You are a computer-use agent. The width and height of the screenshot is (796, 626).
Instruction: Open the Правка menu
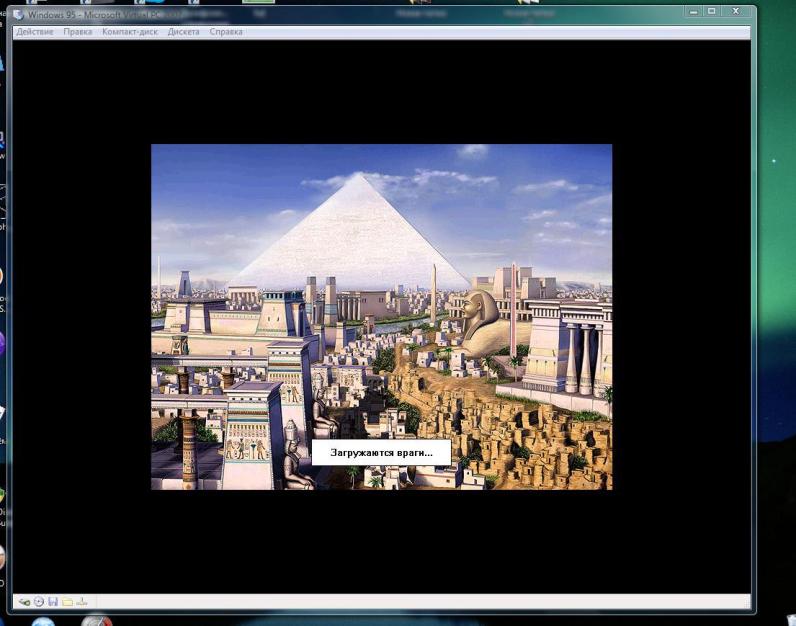(x=78, y=31)
